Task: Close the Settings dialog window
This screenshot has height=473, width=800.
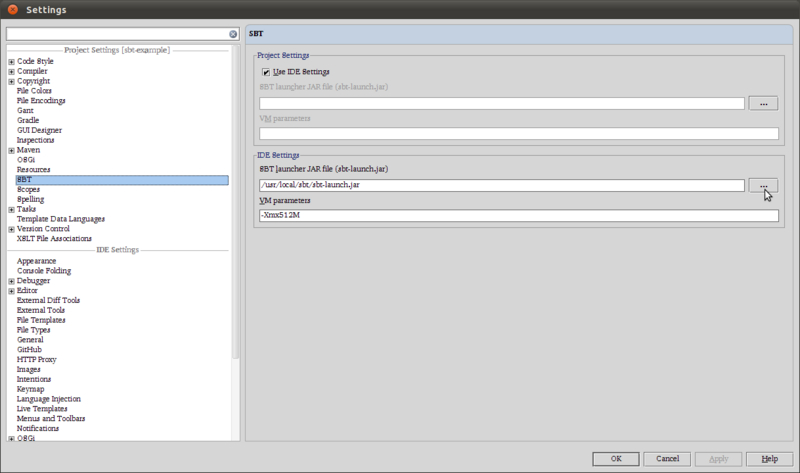Action: click(x=13, y=9)
